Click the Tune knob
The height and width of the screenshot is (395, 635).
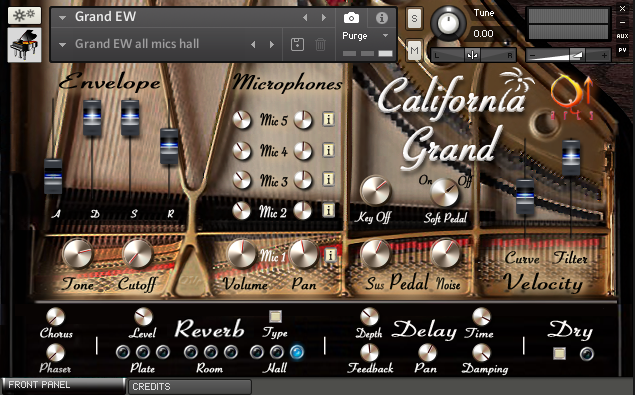pyautogui.click(x=448, y=23)
